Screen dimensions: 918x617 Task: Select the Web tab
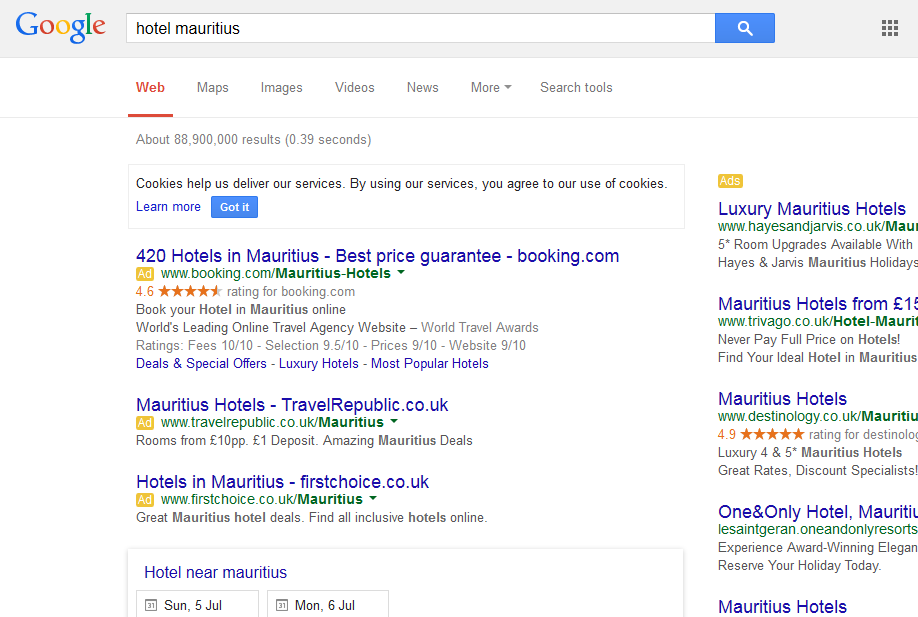point(150,87)
